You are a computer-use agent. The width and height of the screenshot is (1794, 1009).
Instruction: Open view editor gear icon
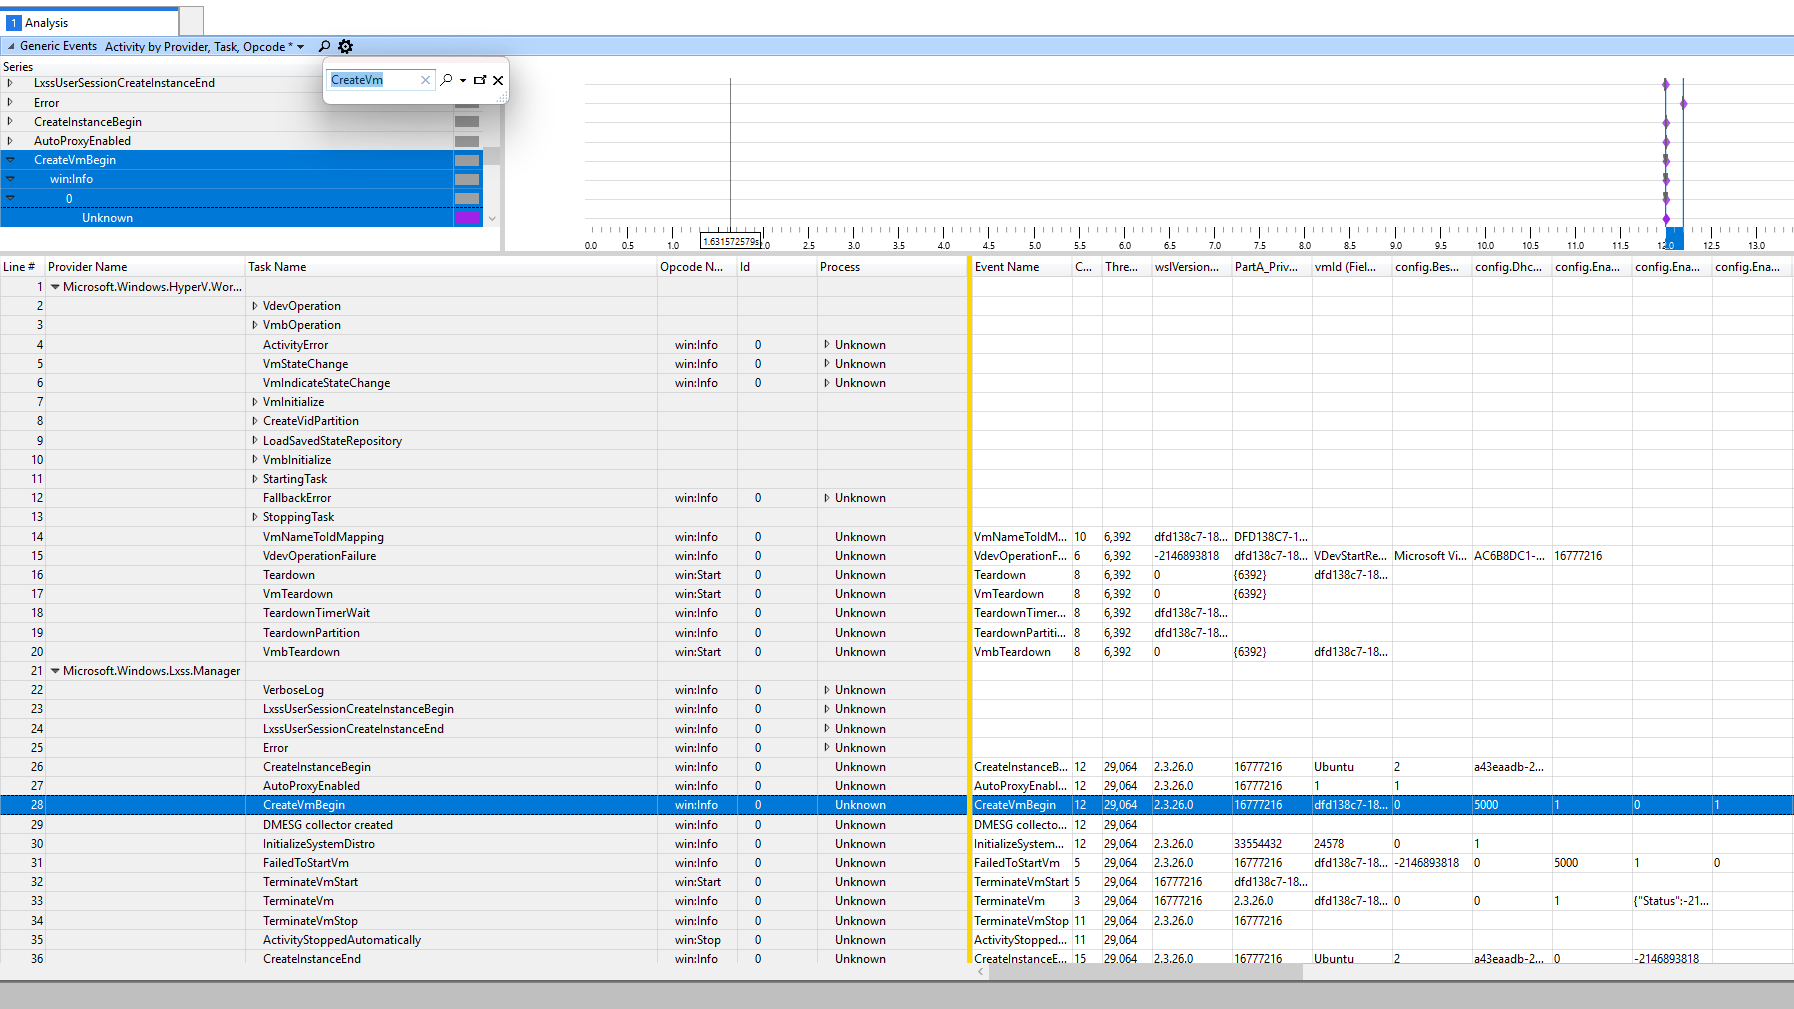tap(346, 46)
